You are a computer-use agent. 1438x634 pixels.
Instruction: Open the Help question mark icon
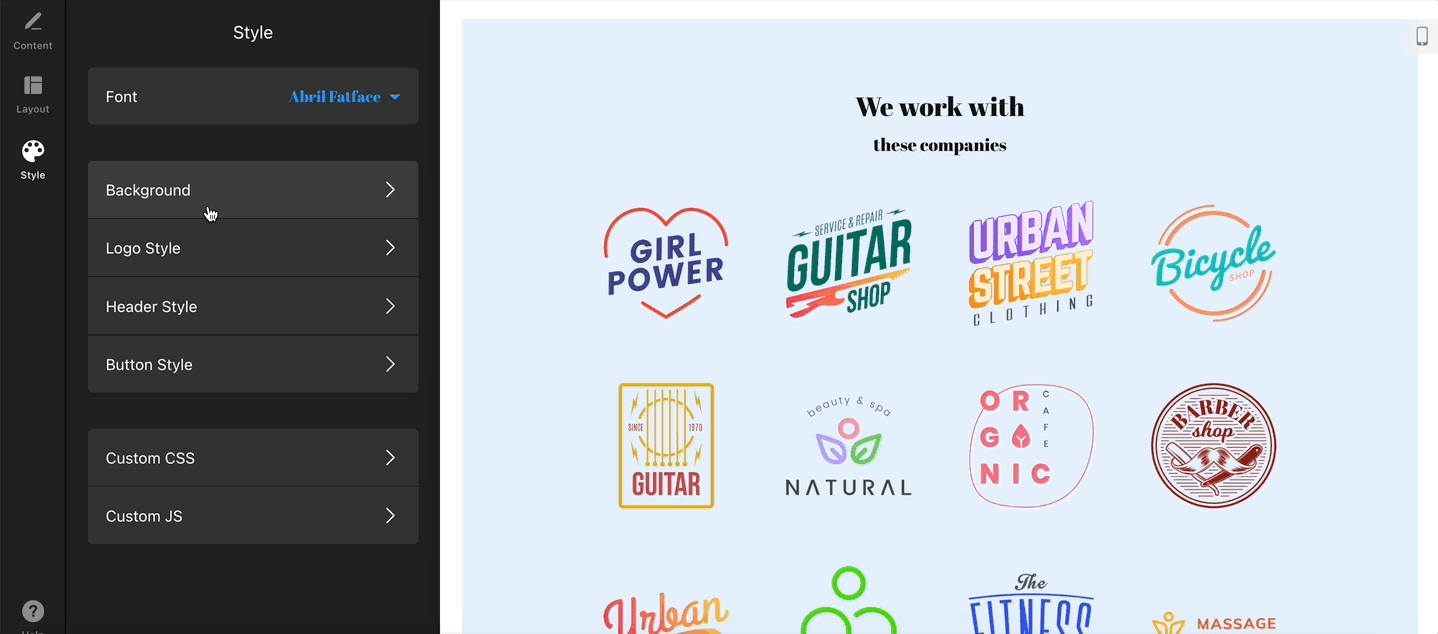(33, 611)
